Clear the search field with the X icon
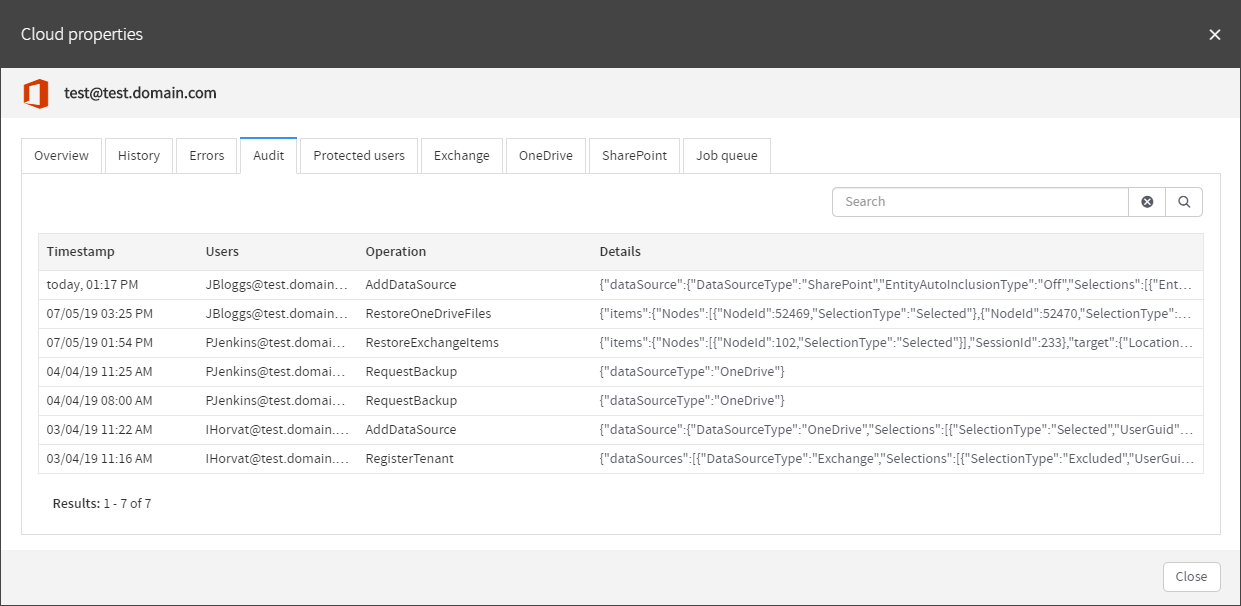The height and width of the screenshot is (606, 1241). click(1147, 202)
